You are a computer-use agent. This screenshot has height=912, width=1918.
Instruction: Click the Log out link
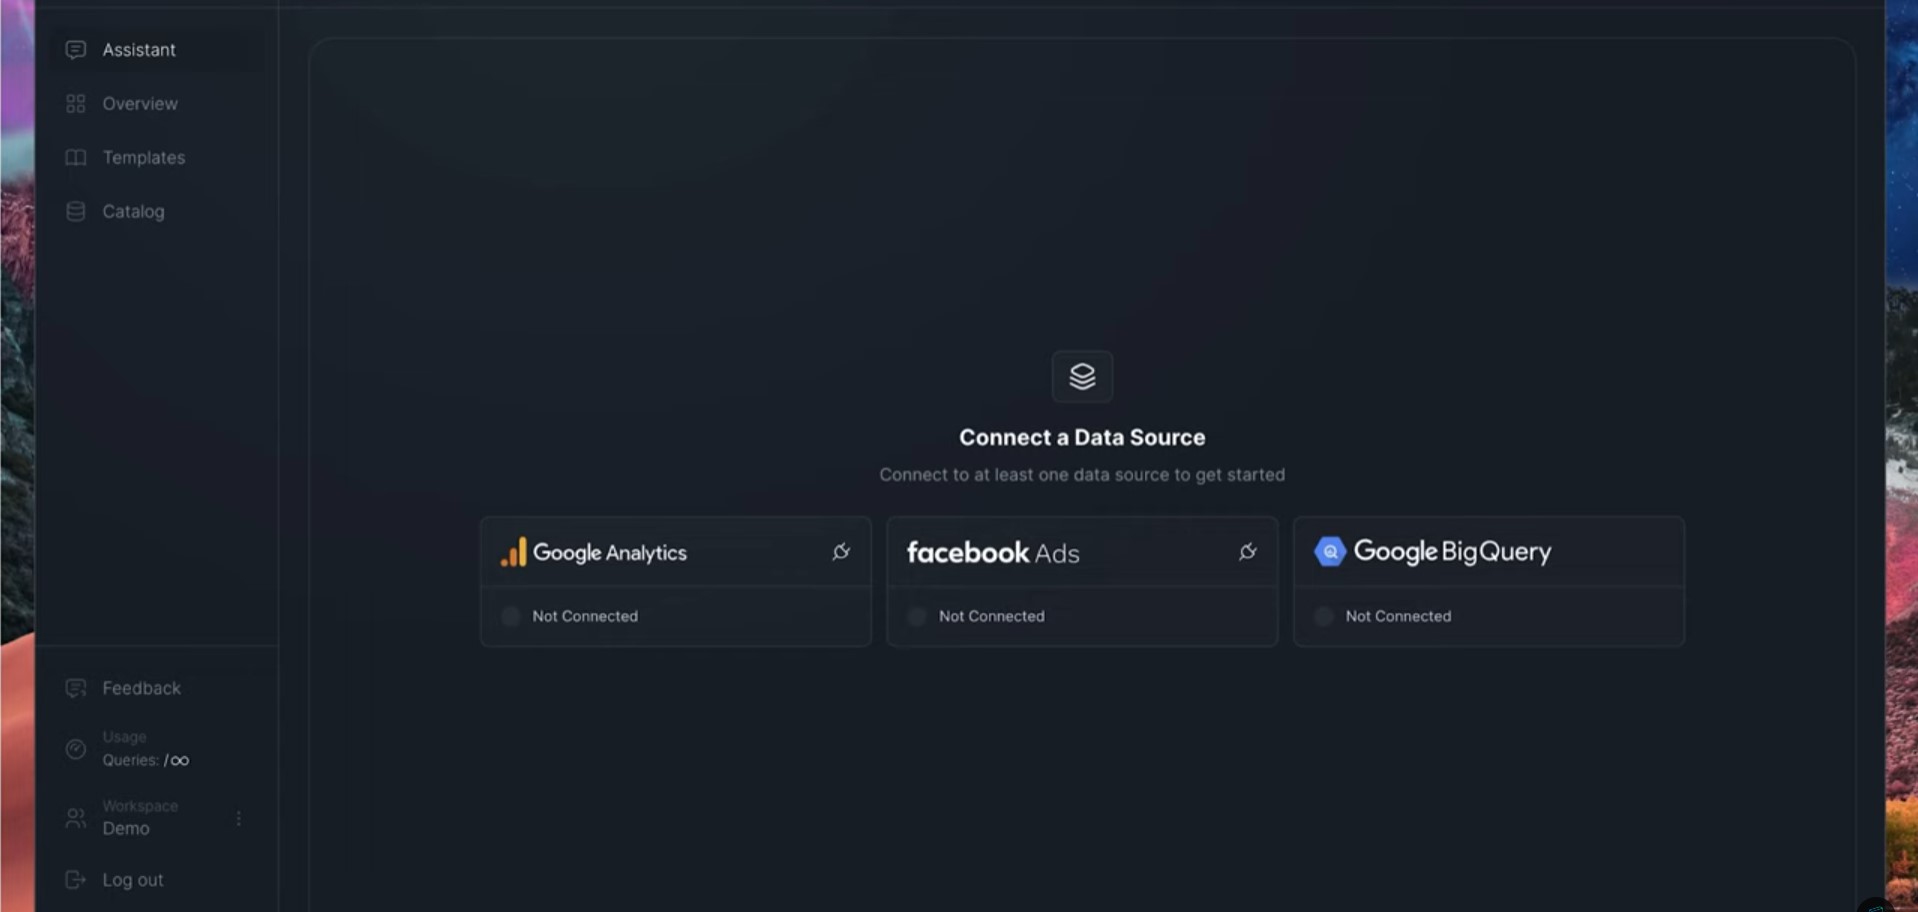[133, 880]
